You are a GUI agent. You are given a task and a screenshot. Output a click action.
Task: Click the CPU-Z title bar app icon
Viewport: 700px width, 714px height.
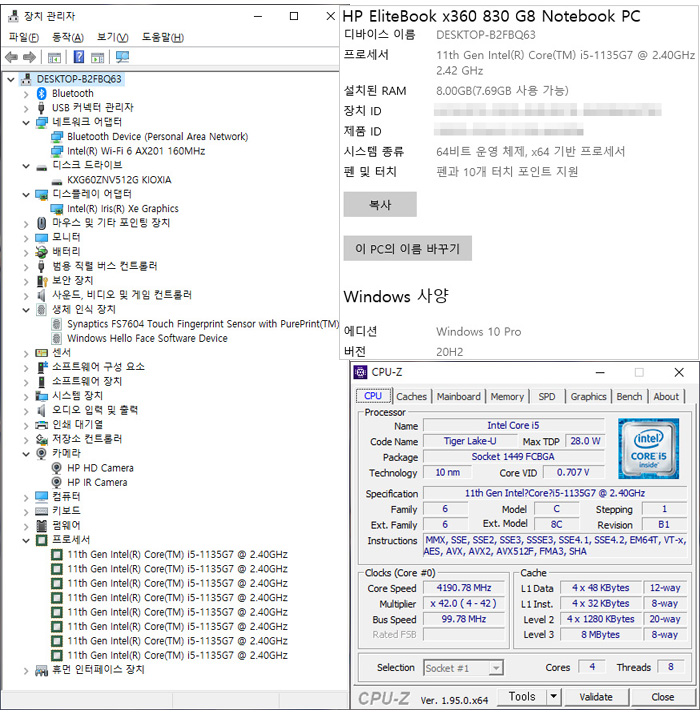(x=360, y=372)
